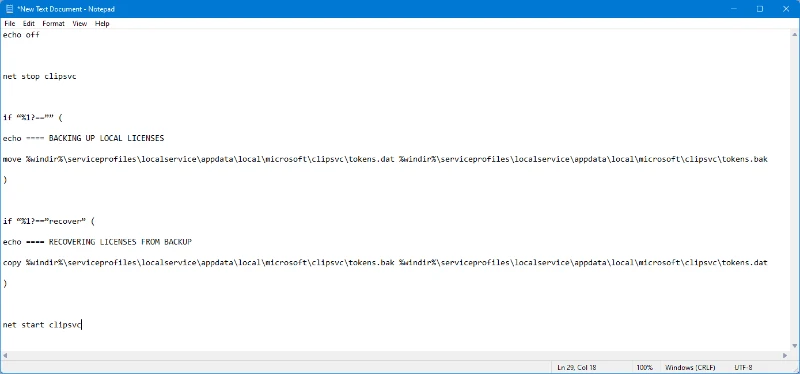Open the Help menu
Image resolution: width=800 pixels, height=374 pixels.
[102, 23]
